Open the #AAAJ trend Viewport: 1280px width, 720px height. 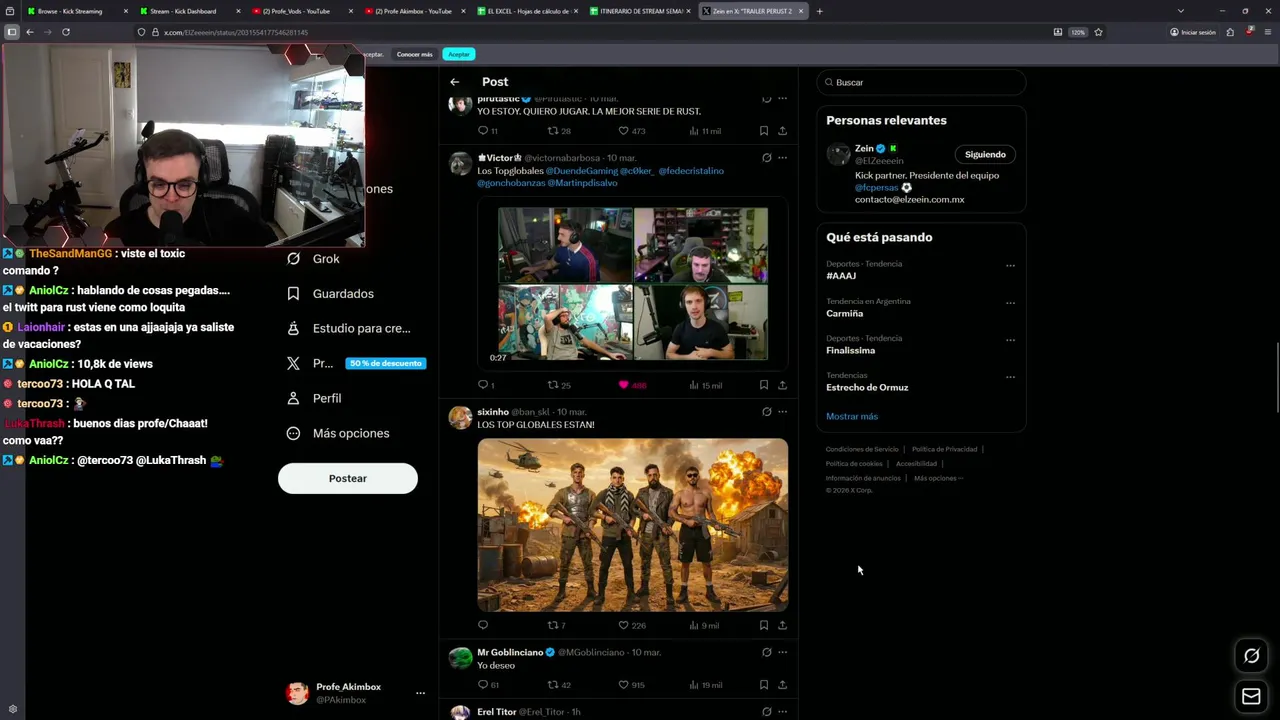[841, 276]
